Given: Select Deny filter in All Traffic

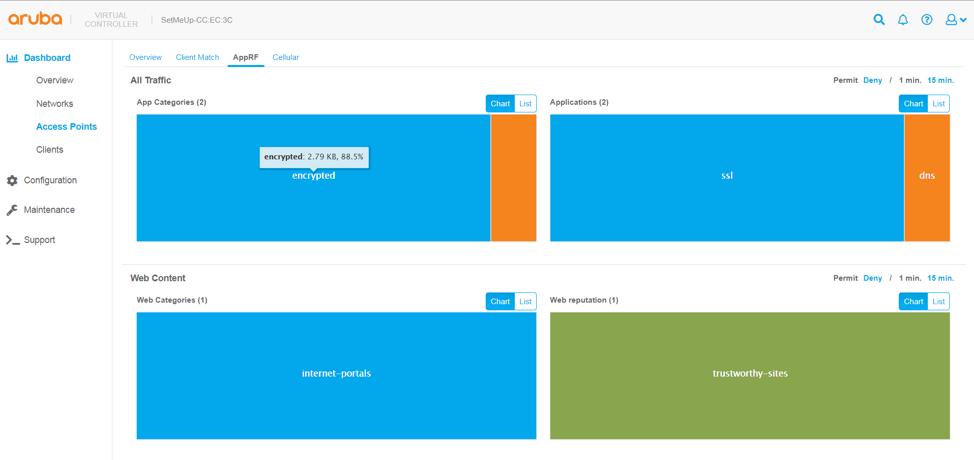Looking at the screenshot, I should coord(873,80).
